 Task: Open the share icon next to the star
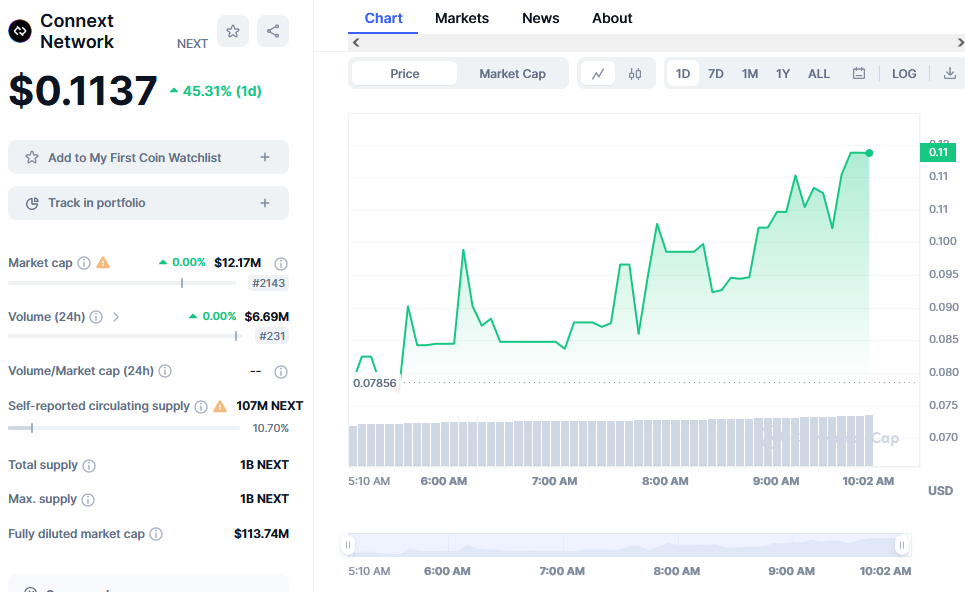pyautogui.click(x=273, y=31)
